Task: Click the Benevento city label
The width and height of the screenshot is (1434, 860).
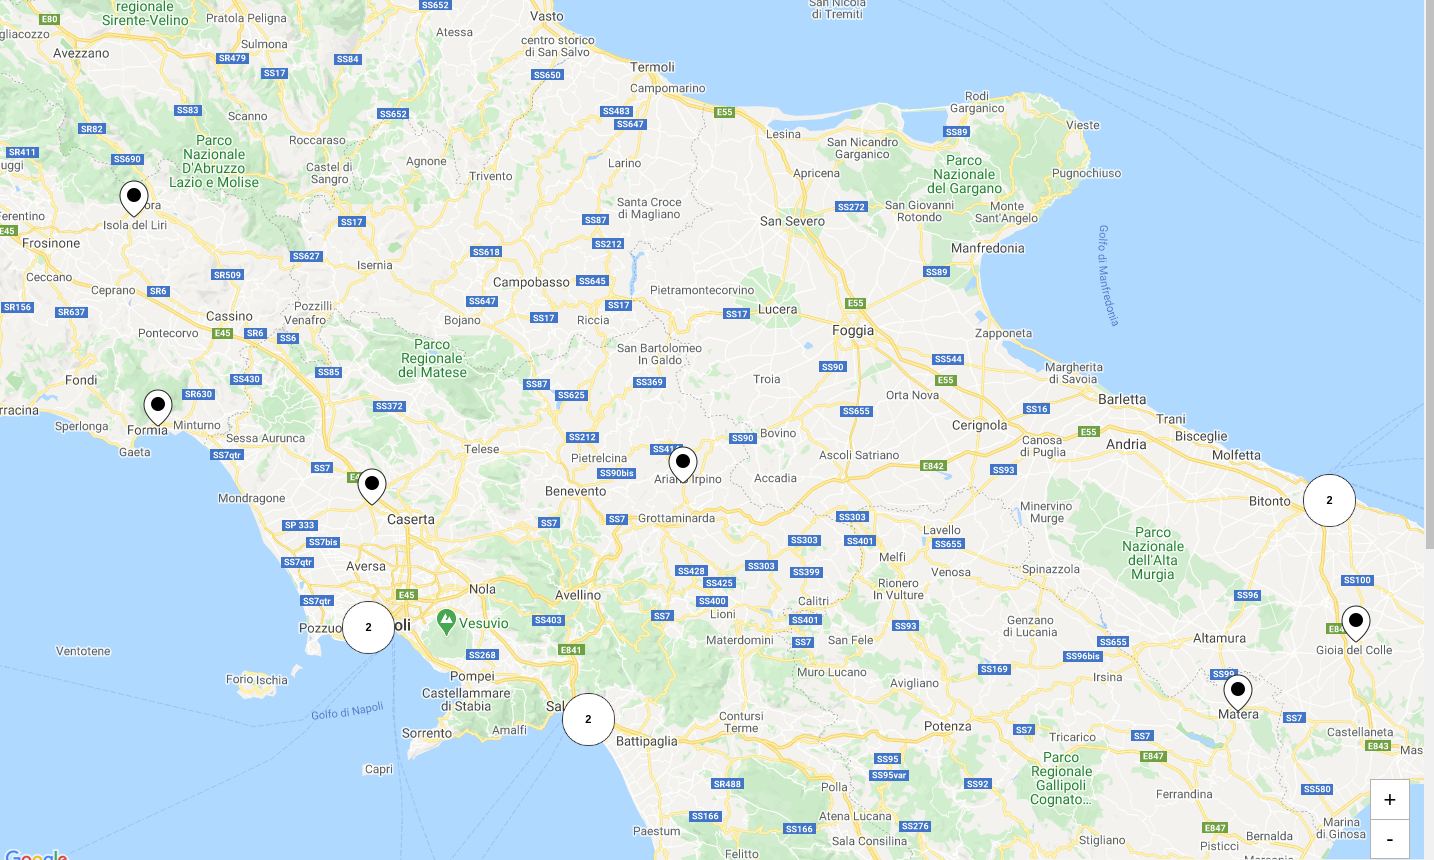Action: point(576,491)
